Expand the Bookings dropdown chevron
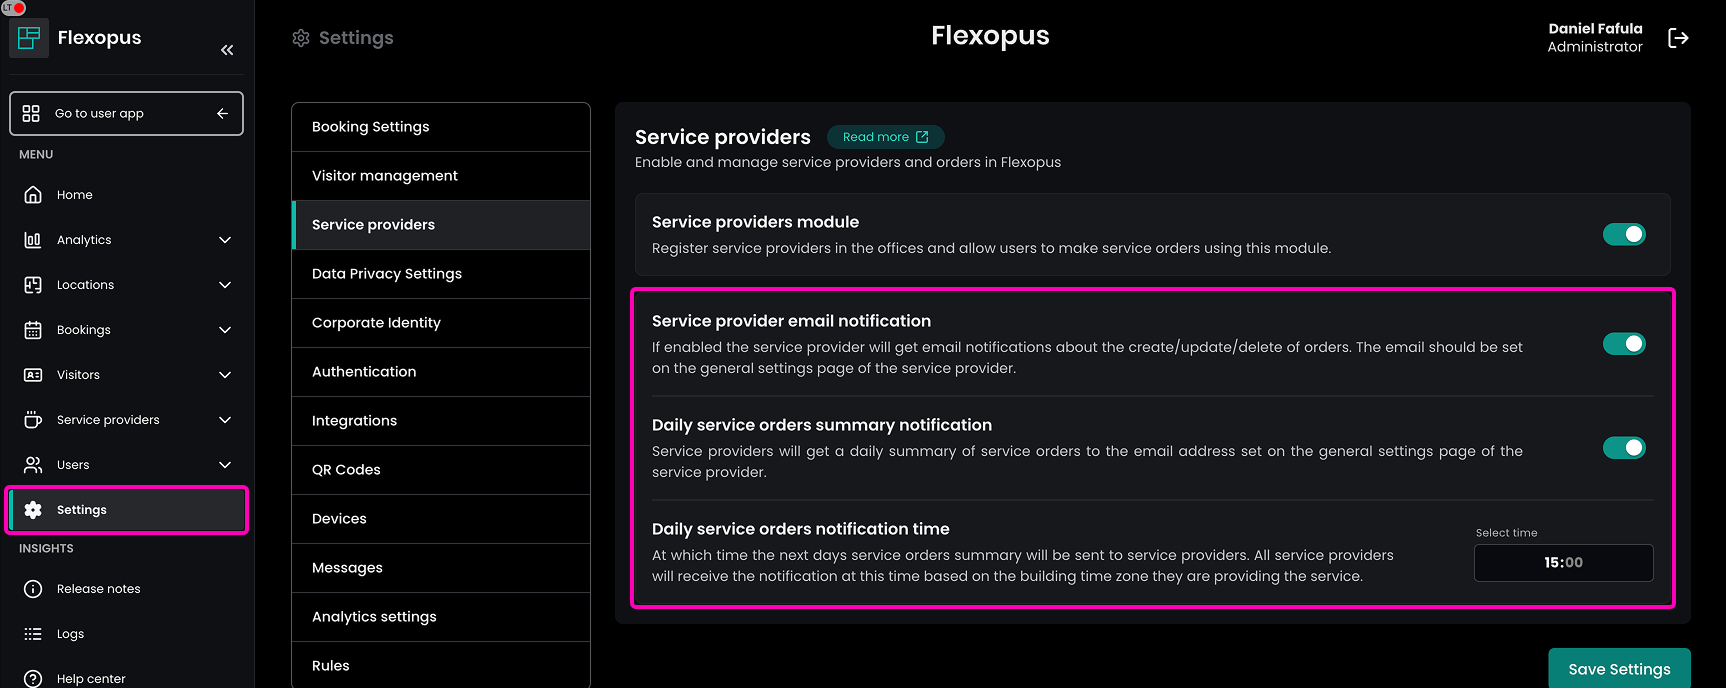 coord(225,330)
